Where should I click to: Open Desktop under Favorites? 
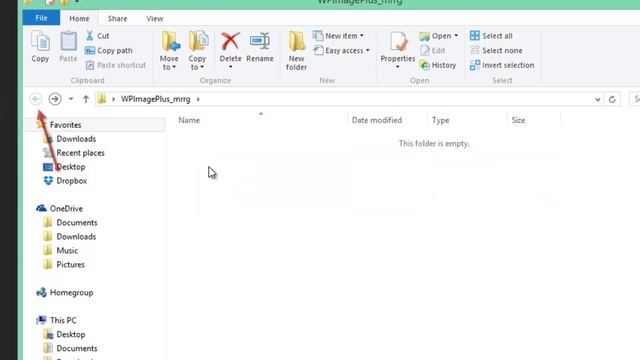(71, 167)
